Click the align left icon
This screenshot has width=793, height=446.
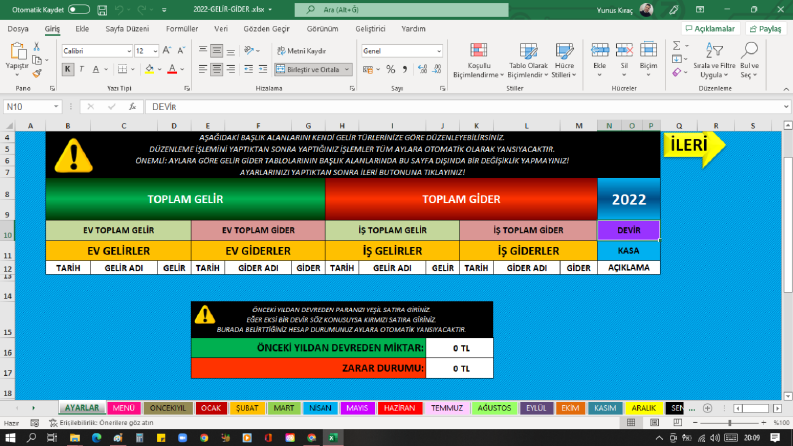[x=203, y=69]
